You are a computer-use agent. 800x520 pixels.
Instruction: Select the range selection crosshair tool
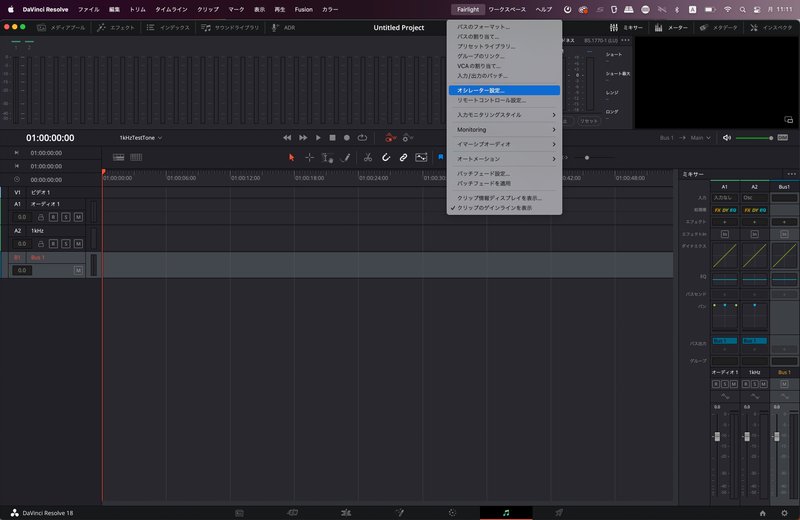[x=309, y=158]
